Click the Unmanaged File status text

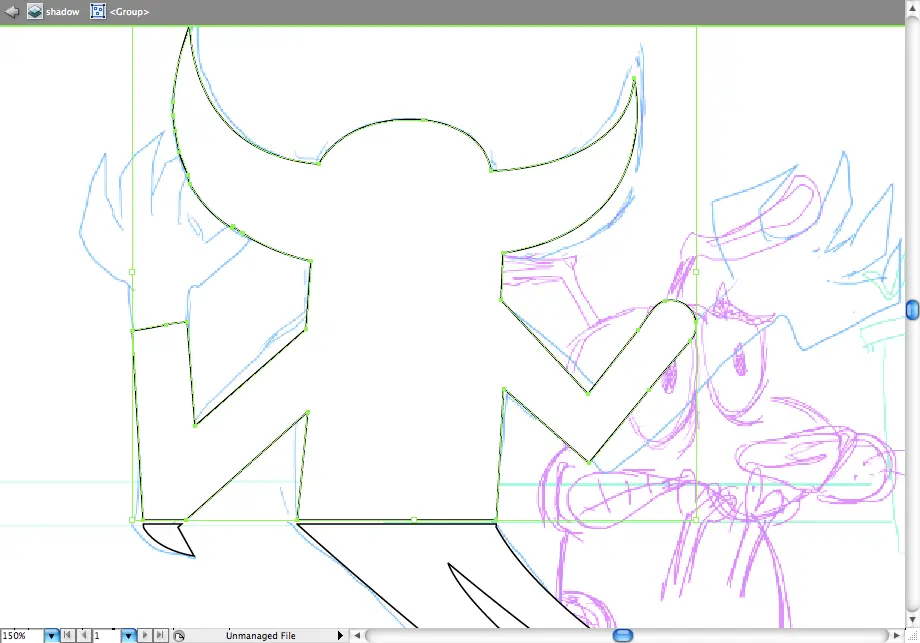(x=261, y=636)
